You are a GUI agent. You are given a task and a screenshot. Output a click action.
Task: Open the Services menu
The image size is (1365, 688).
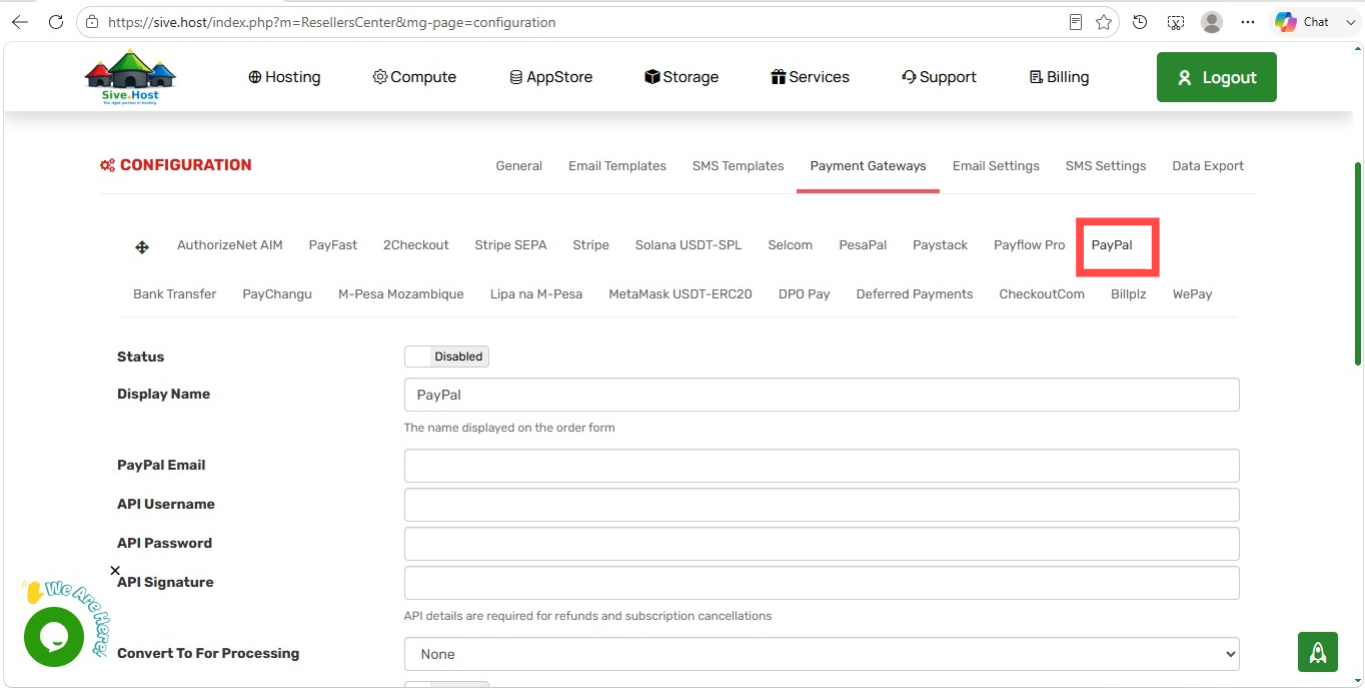click(x=810, y=77)
